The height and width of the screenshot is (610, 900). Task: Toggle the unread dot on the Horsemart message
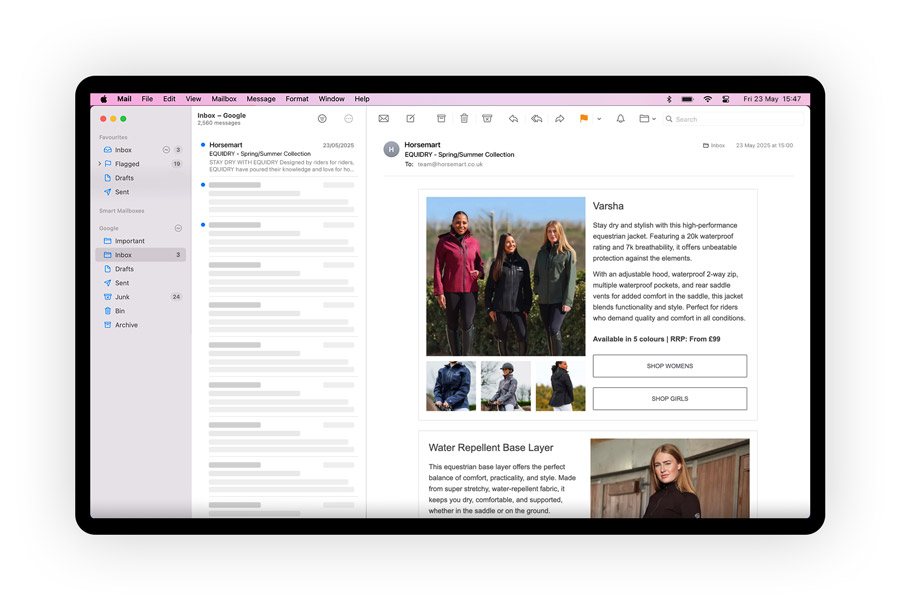click(x=203, y=144)
